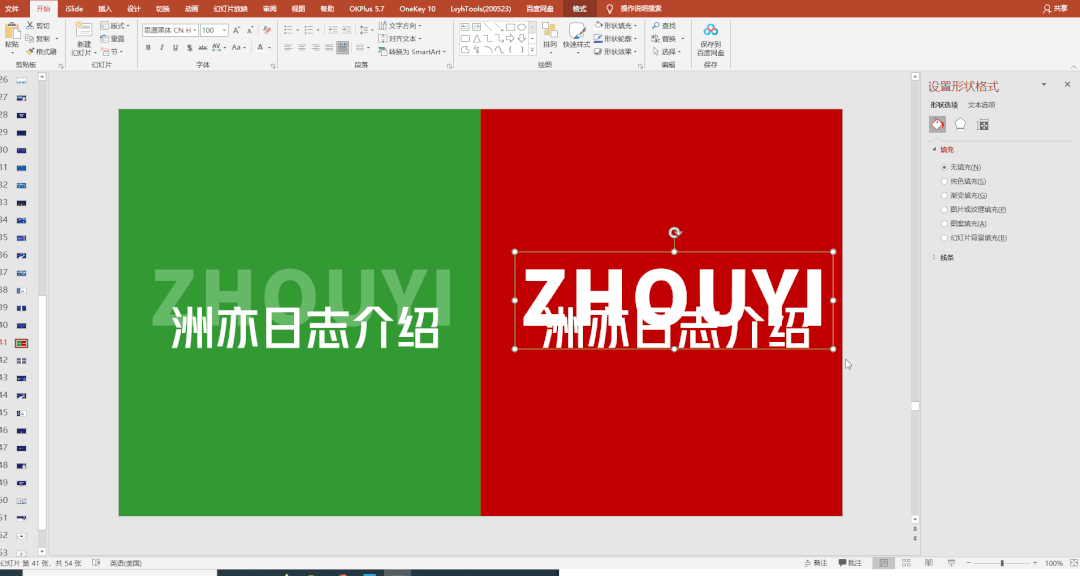The image size is (1080, 576).
Task: Click the zoom slider in status bar
Action: tap(1000, 563)
